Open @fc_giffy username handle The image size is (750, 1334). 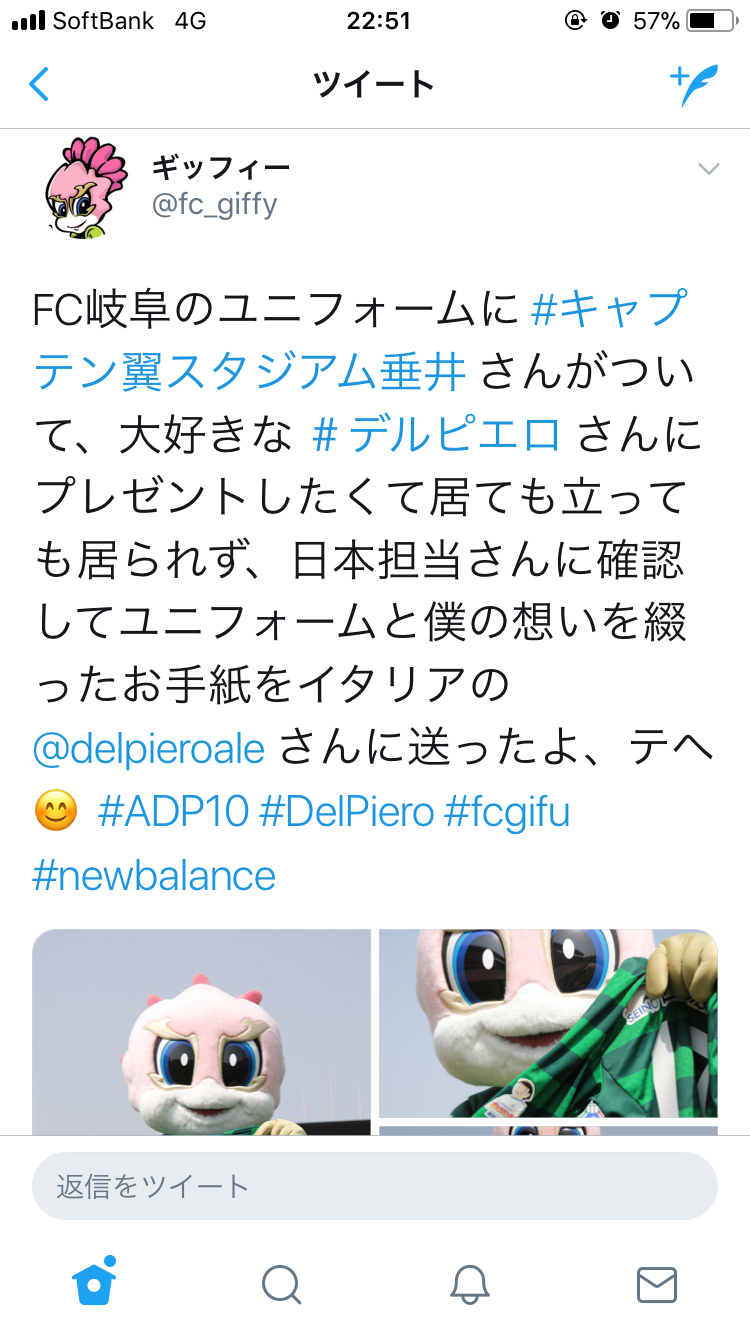[214, 204]
